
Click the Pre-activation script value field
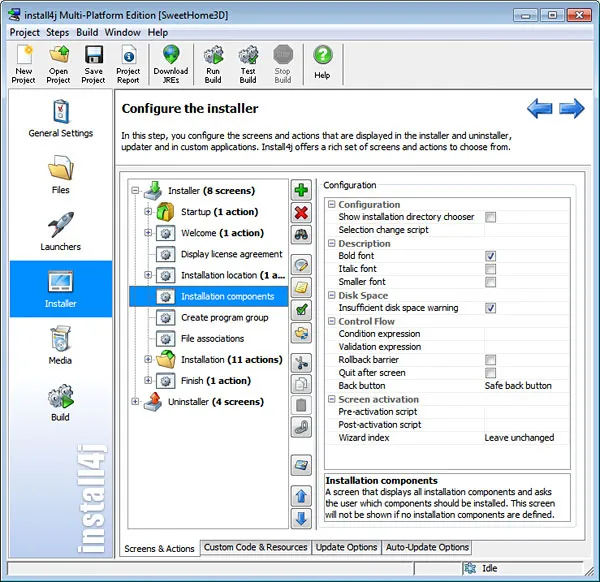pyautogui.click(x=527, y=412)
